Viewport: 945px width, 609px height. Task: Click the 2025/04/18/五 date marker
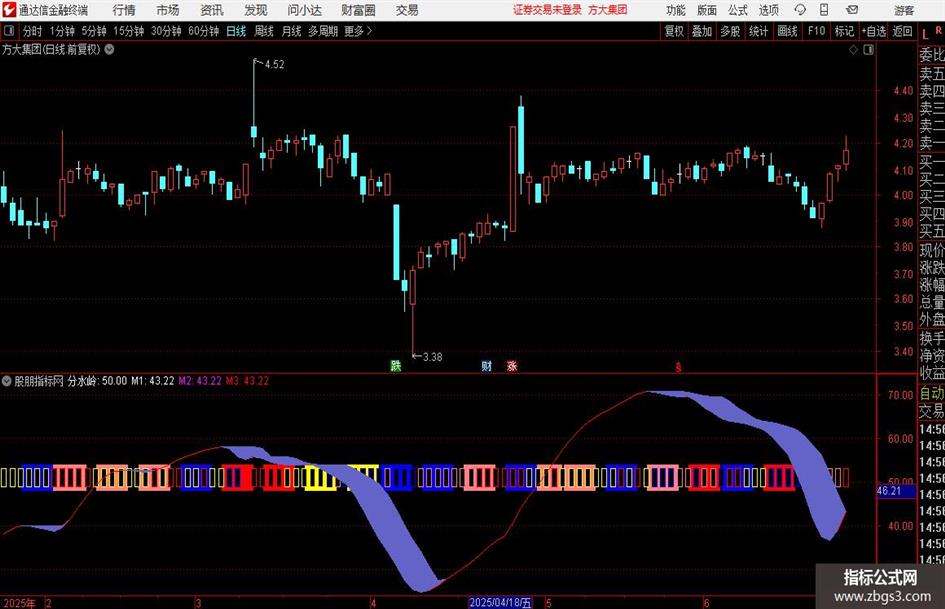pos(501,602)
